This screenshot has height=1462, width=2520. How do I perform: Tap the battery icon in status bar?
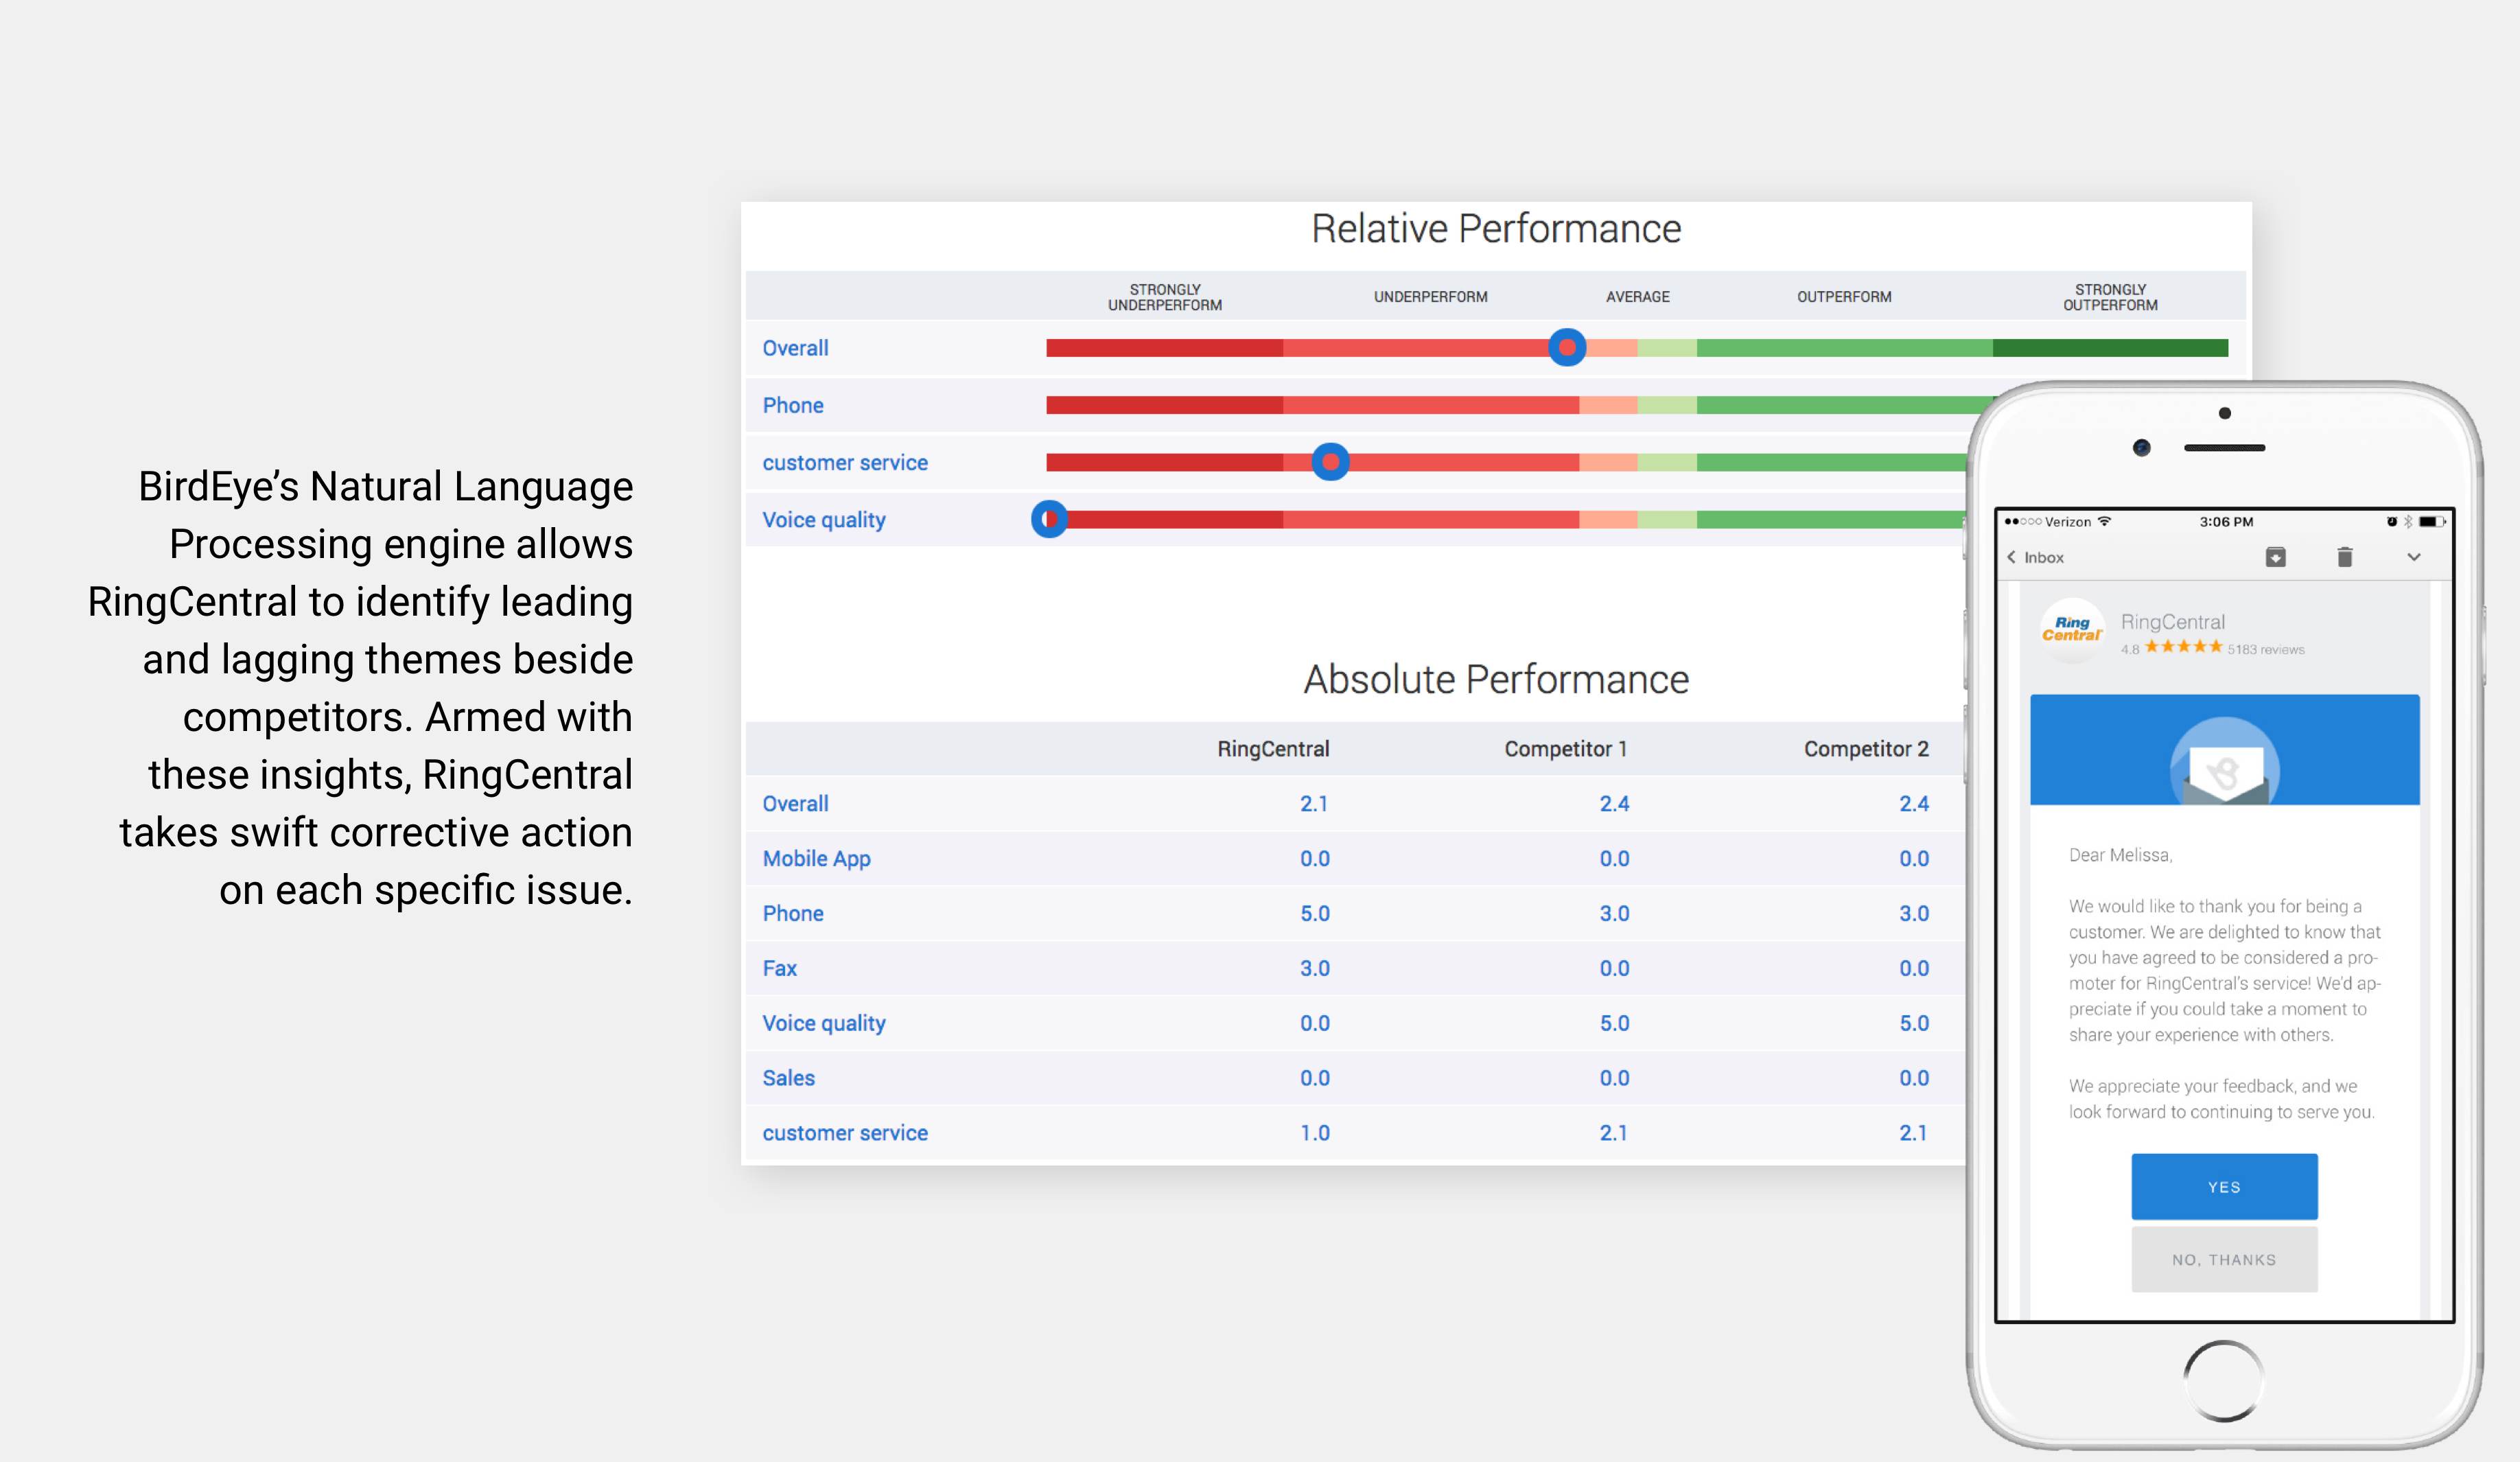tap(2431, 521)
